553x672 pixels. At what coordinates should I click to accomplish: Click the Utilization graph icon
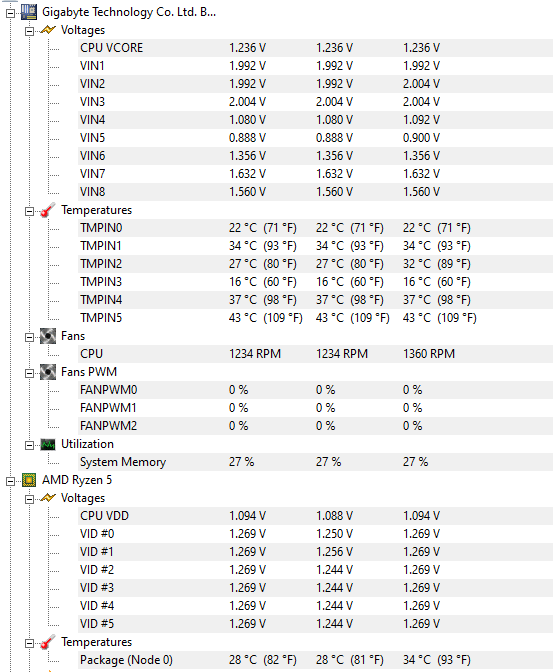pyautogui.click(x=48, y=444)
